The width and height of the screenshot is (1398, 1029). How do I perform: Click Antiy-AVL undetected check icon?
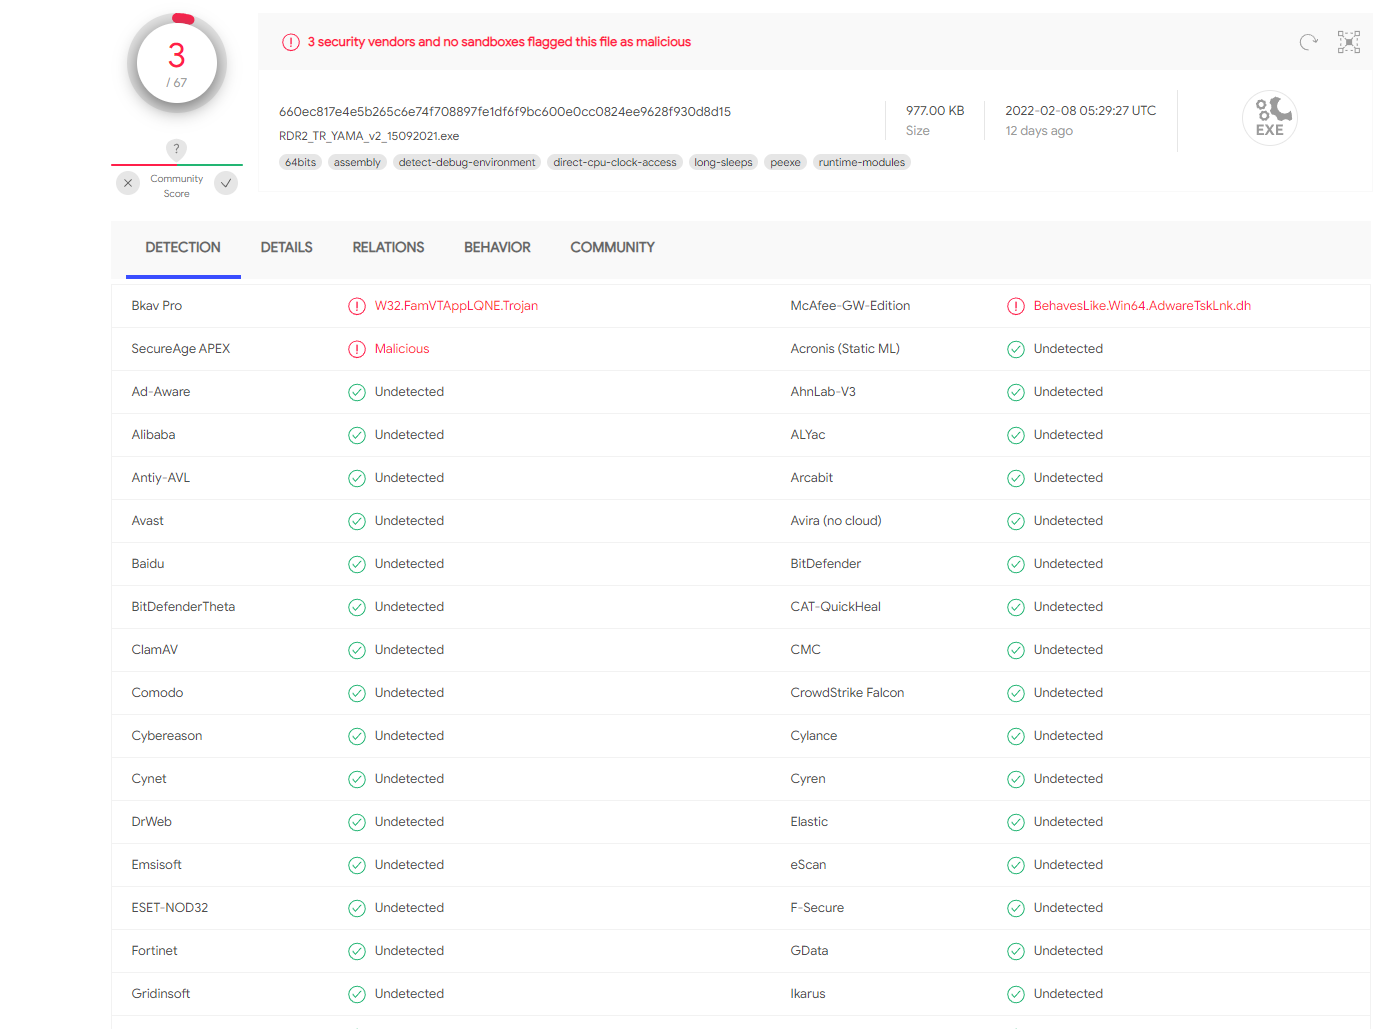coord(357,478)
